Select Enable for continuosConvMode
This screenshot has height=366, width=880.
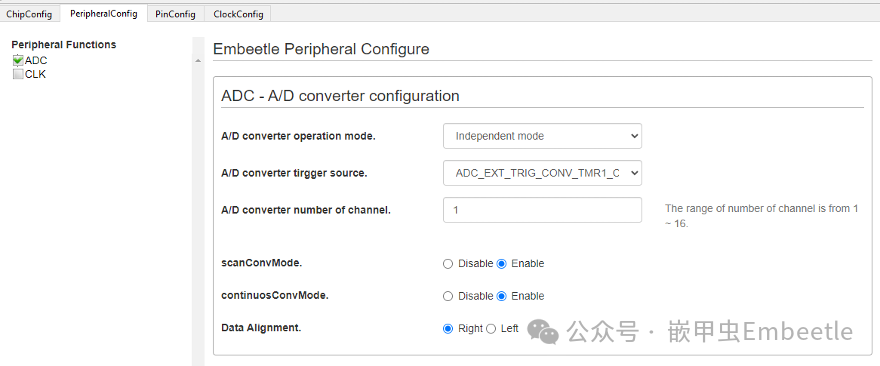pos(502,296)
